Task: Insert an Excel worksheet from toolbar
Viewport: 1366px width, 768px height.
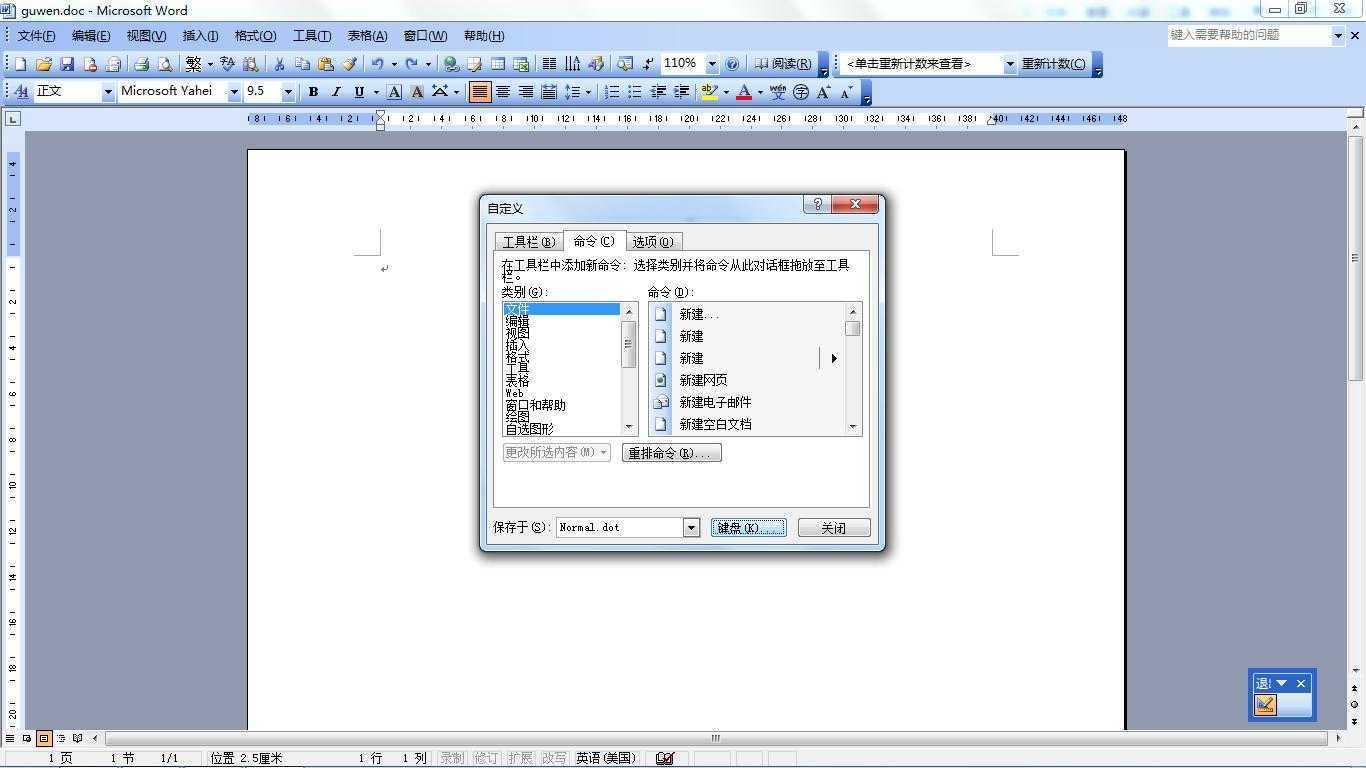Action: [521, 64]
